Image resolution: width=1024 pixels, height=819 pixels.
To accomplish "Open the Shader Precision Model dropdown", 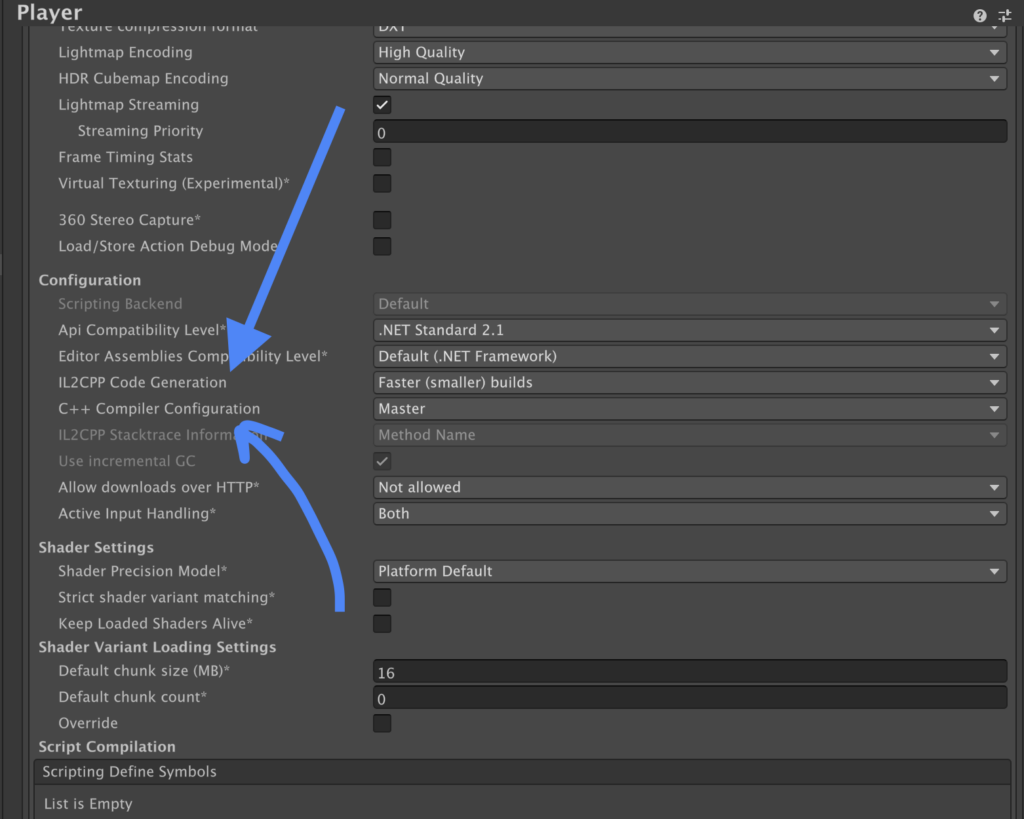I will tap(689, 571).
